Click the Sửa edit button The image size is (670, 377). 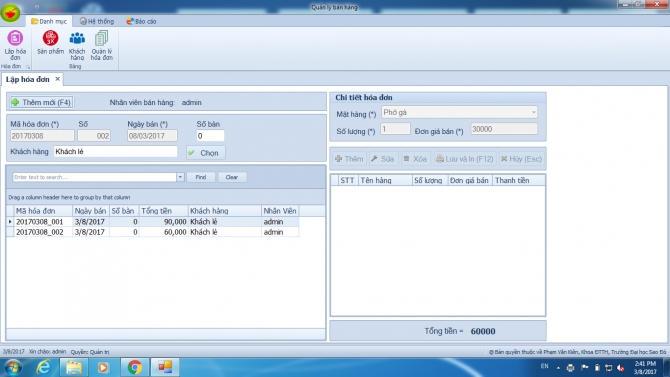[383, 159]
